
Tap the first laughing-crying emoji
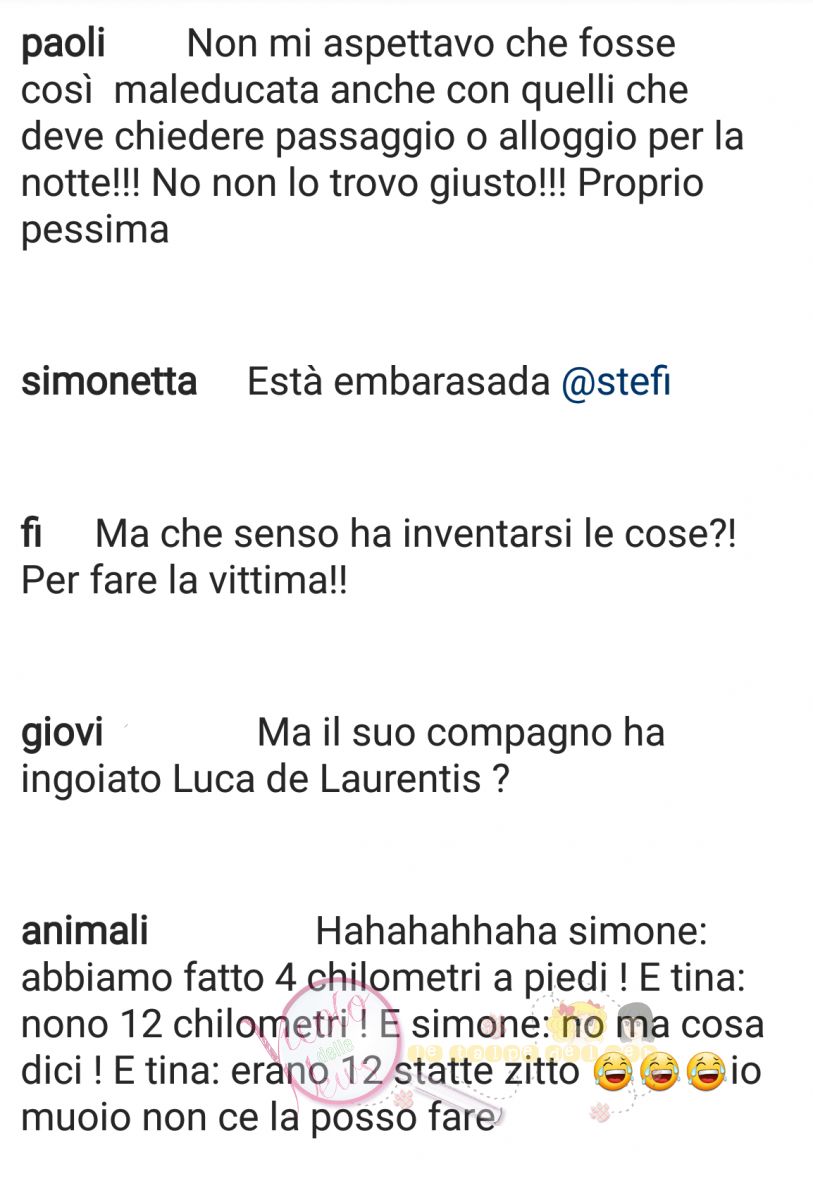613,1073
